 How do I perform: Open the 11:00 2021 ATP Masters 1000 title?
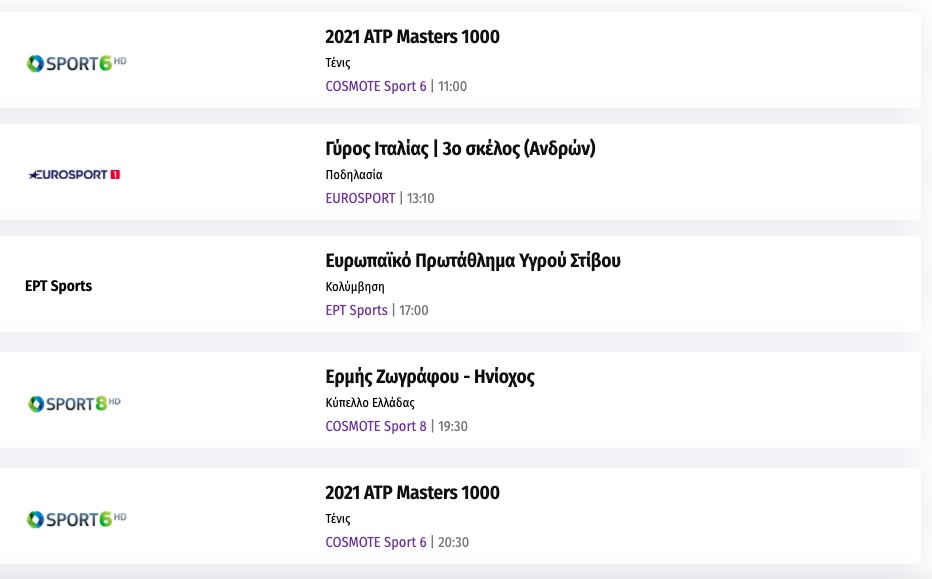[412, 37]
